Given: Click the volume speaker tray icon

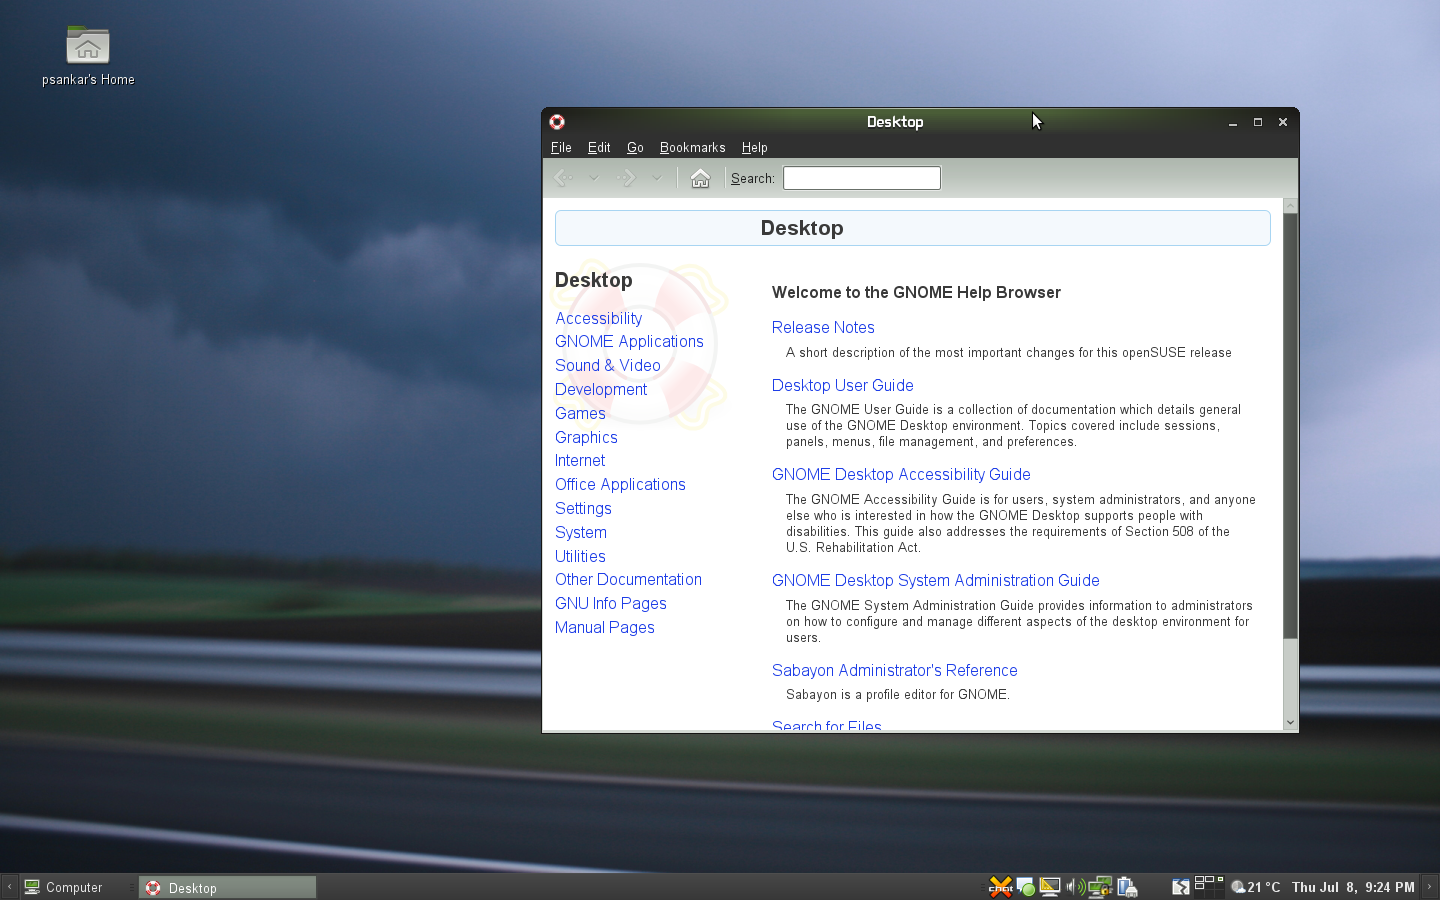Looking at the screenshot, I should [1075, 887].
